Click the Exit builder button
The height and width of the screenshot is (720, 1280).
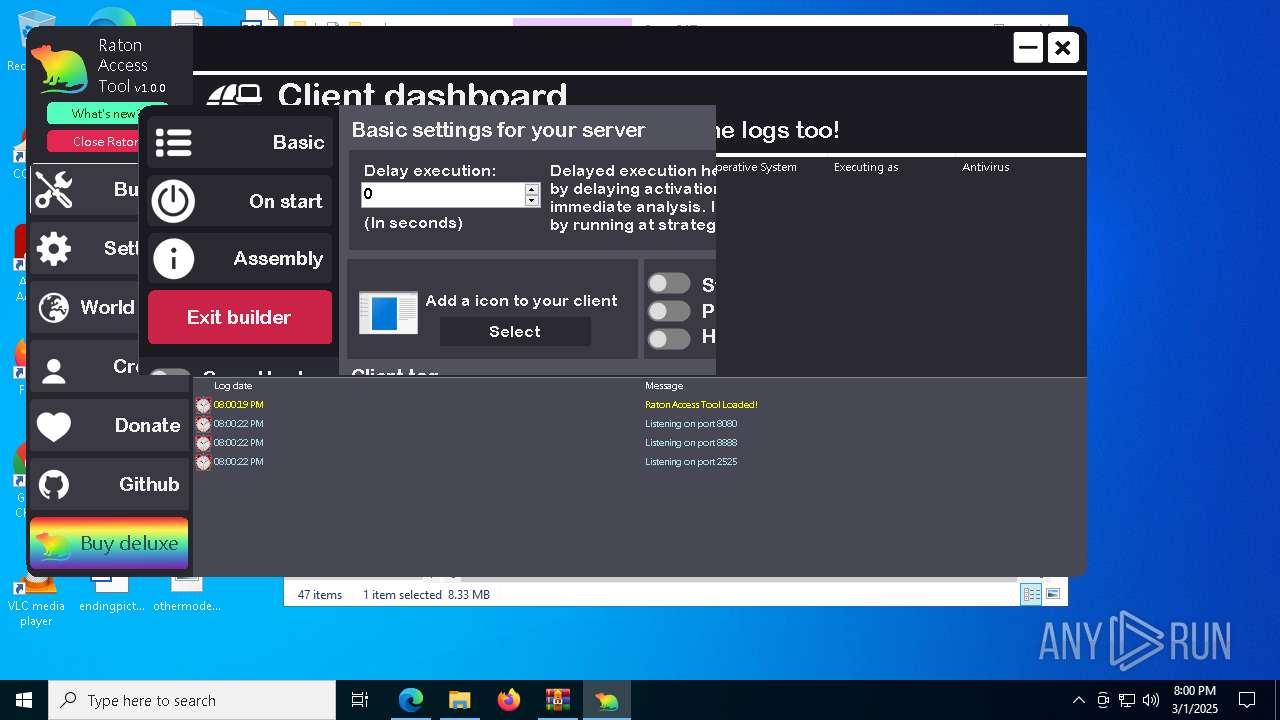[x=240, y=317]
